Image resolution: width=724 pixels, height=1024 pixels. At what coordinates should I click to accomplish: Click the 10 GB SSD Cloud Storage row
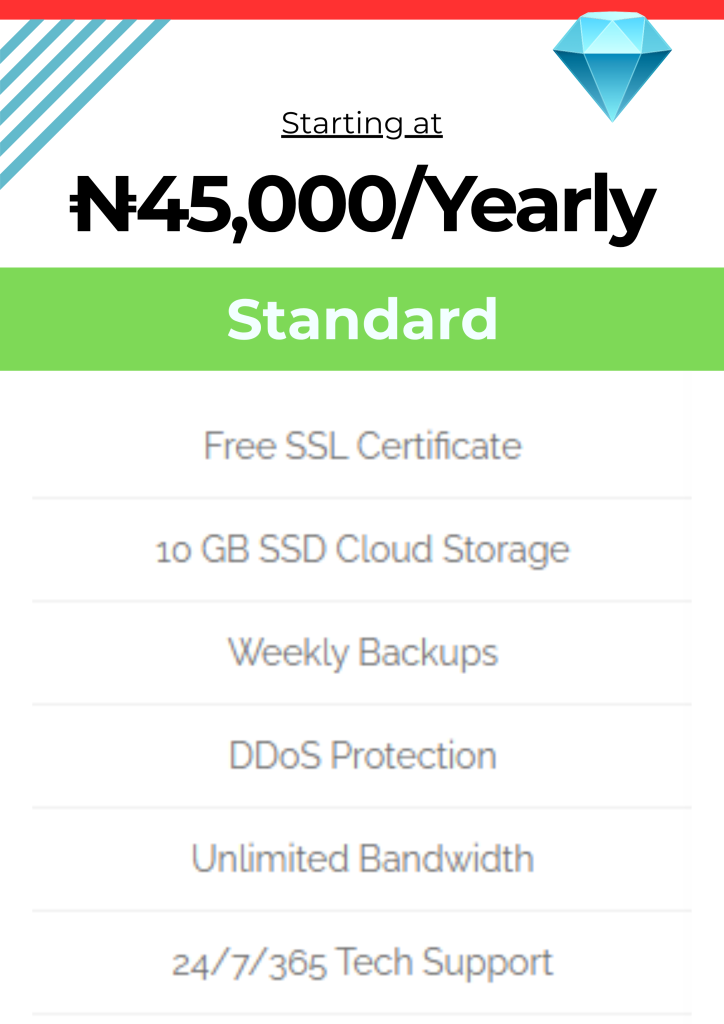click(x=362, y=550)
